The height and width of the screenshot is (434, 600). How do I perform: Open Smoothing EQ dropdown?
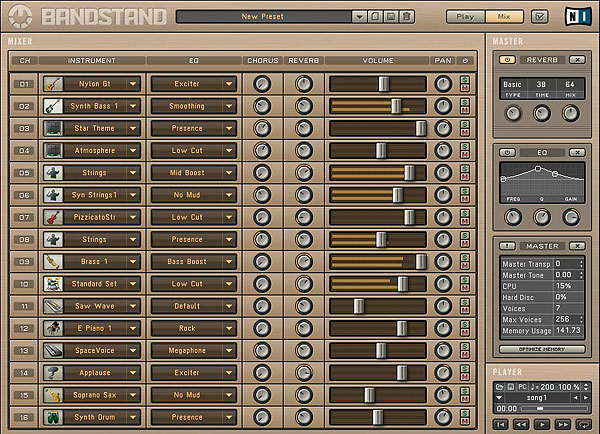(x=229, y=106)
